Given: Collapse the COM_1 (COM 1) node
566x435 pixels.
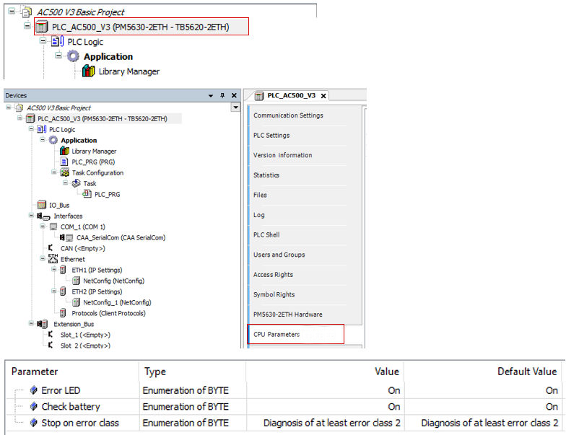Looking at the screenshot, I should (42, 226).
